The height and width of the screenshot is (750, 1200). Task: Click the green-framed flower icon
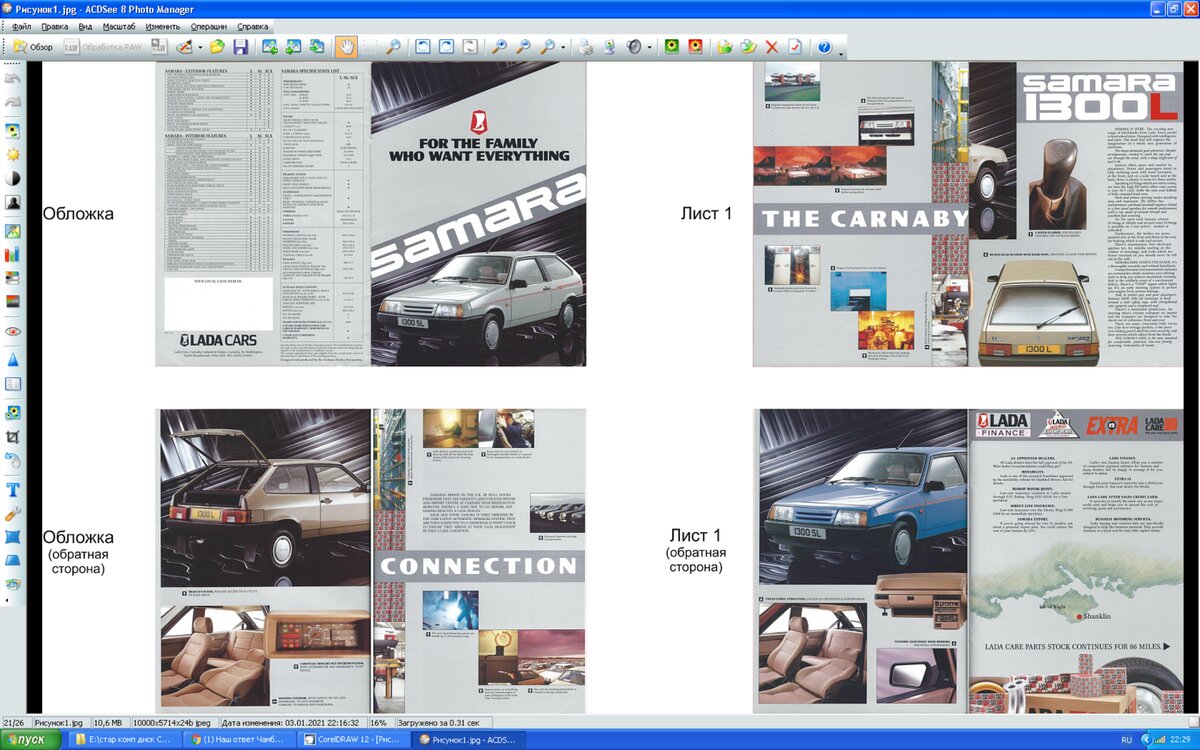tap(672, 47)
